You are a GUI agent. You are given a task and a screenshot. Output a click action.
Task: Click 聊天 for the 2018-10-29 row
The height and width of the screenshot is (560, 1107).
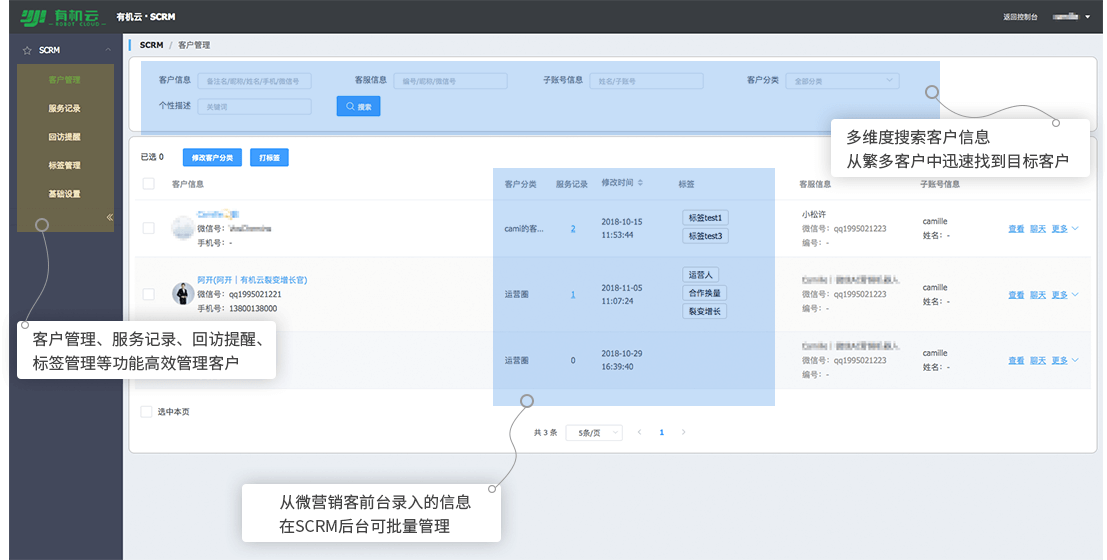pyautogui.click(x=1038, y=361)
